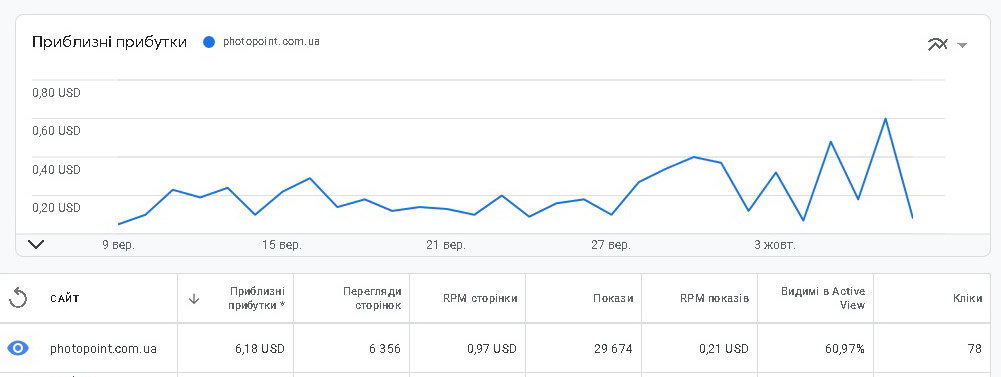Viewport: 1001px width, 377px height.
Task: Click the descending sort arrow icon
Action: [x=194, y=299]
